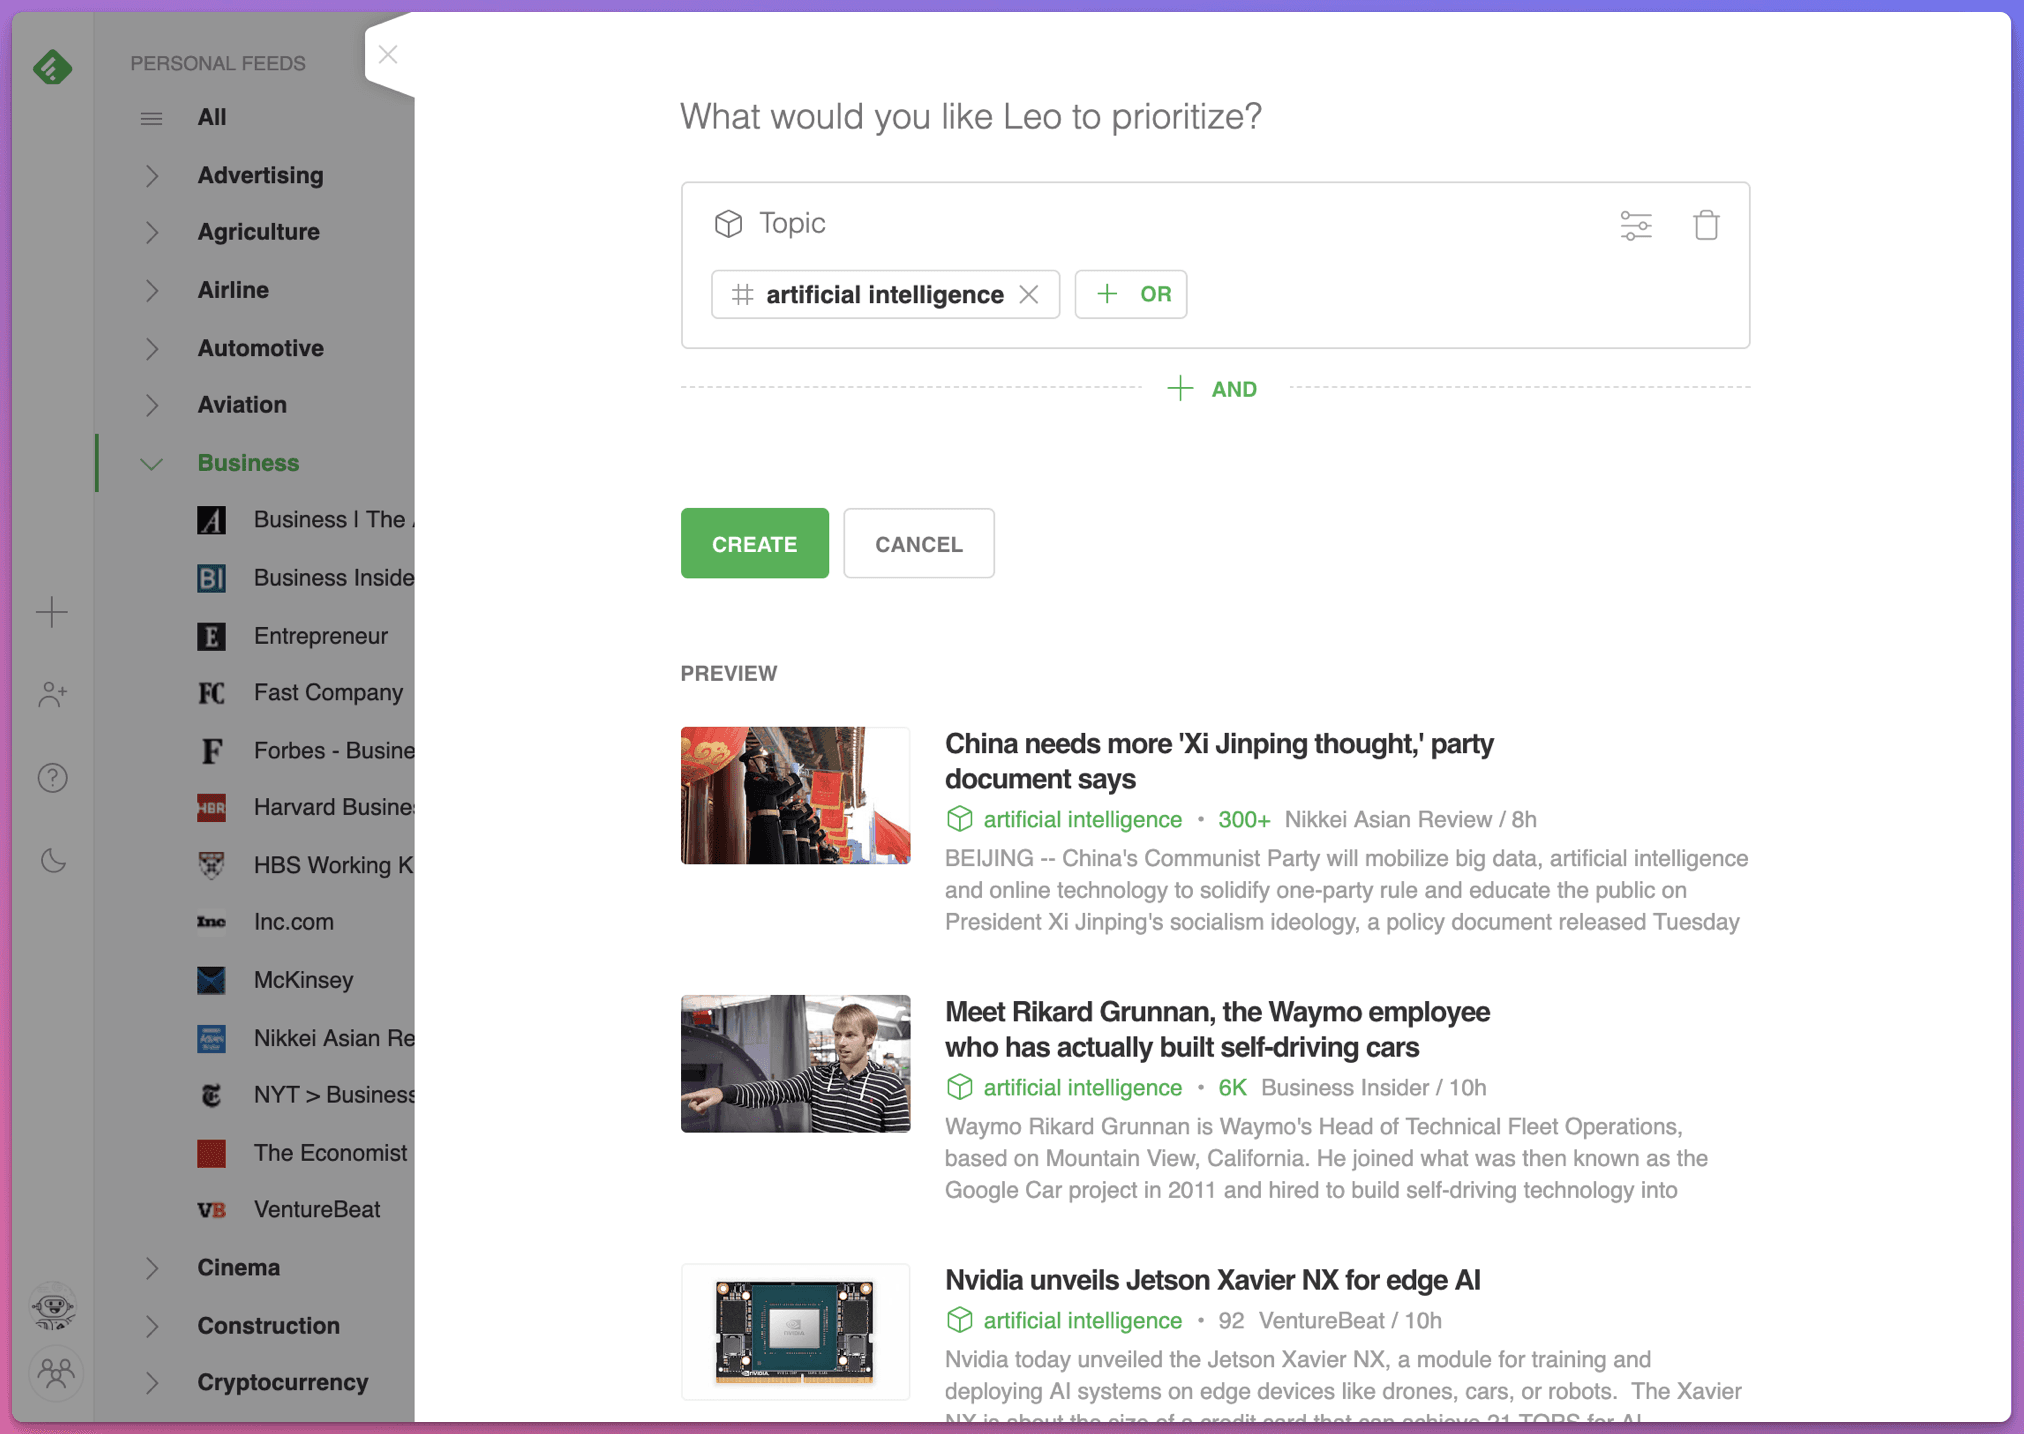Viewport: 2024px width, 1434px height.
Task: Click the PERSONAL FEEDS header
Action: point(218,63)
